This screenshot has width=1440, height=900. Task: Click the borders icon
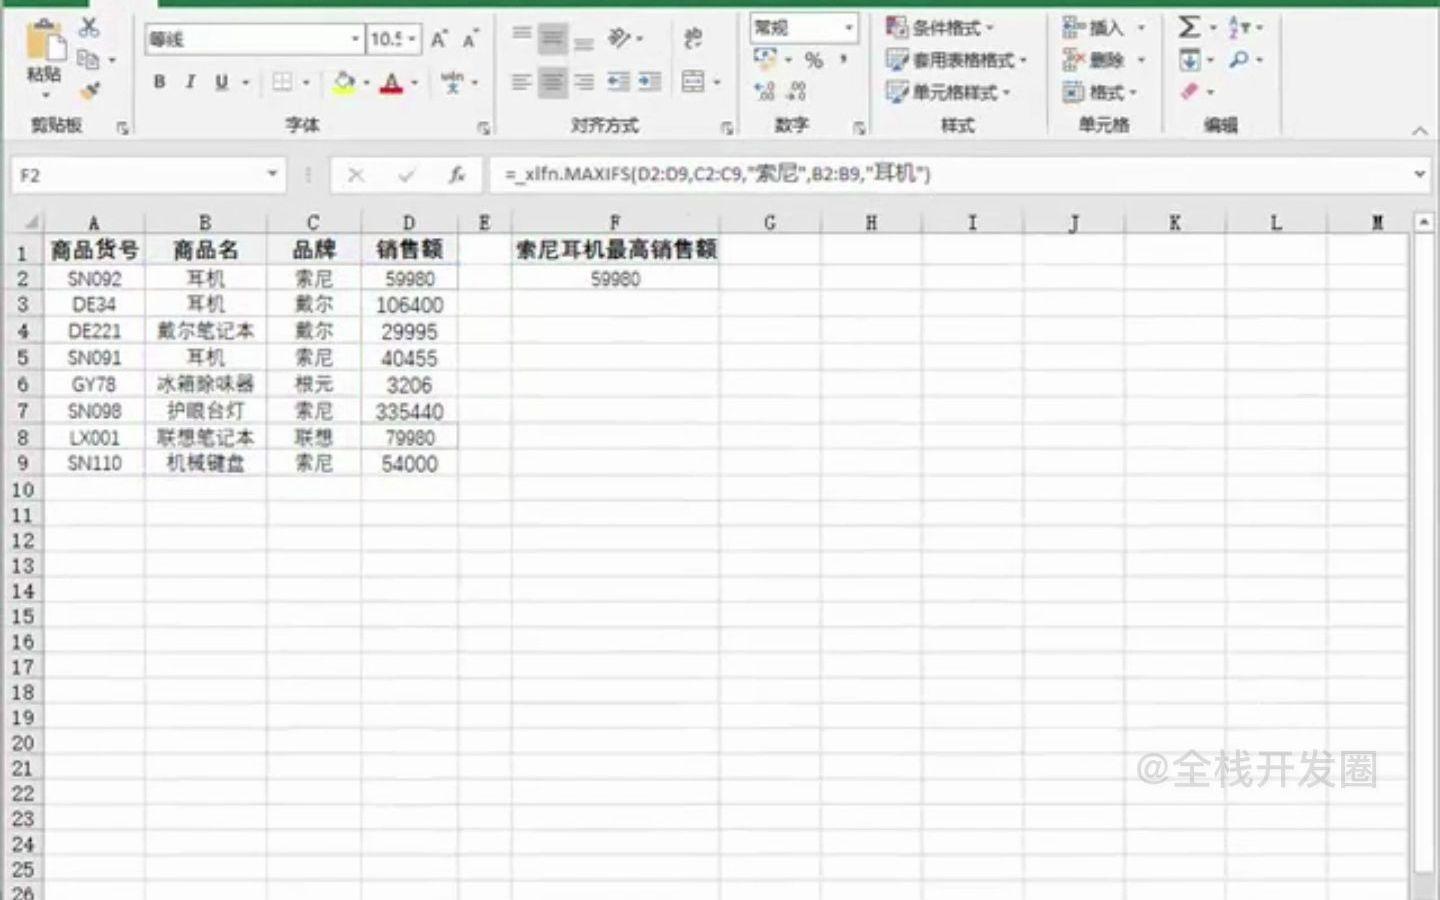coord(283,82)
